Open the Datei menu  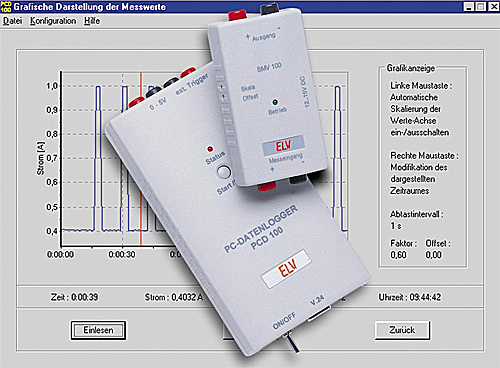12,21
